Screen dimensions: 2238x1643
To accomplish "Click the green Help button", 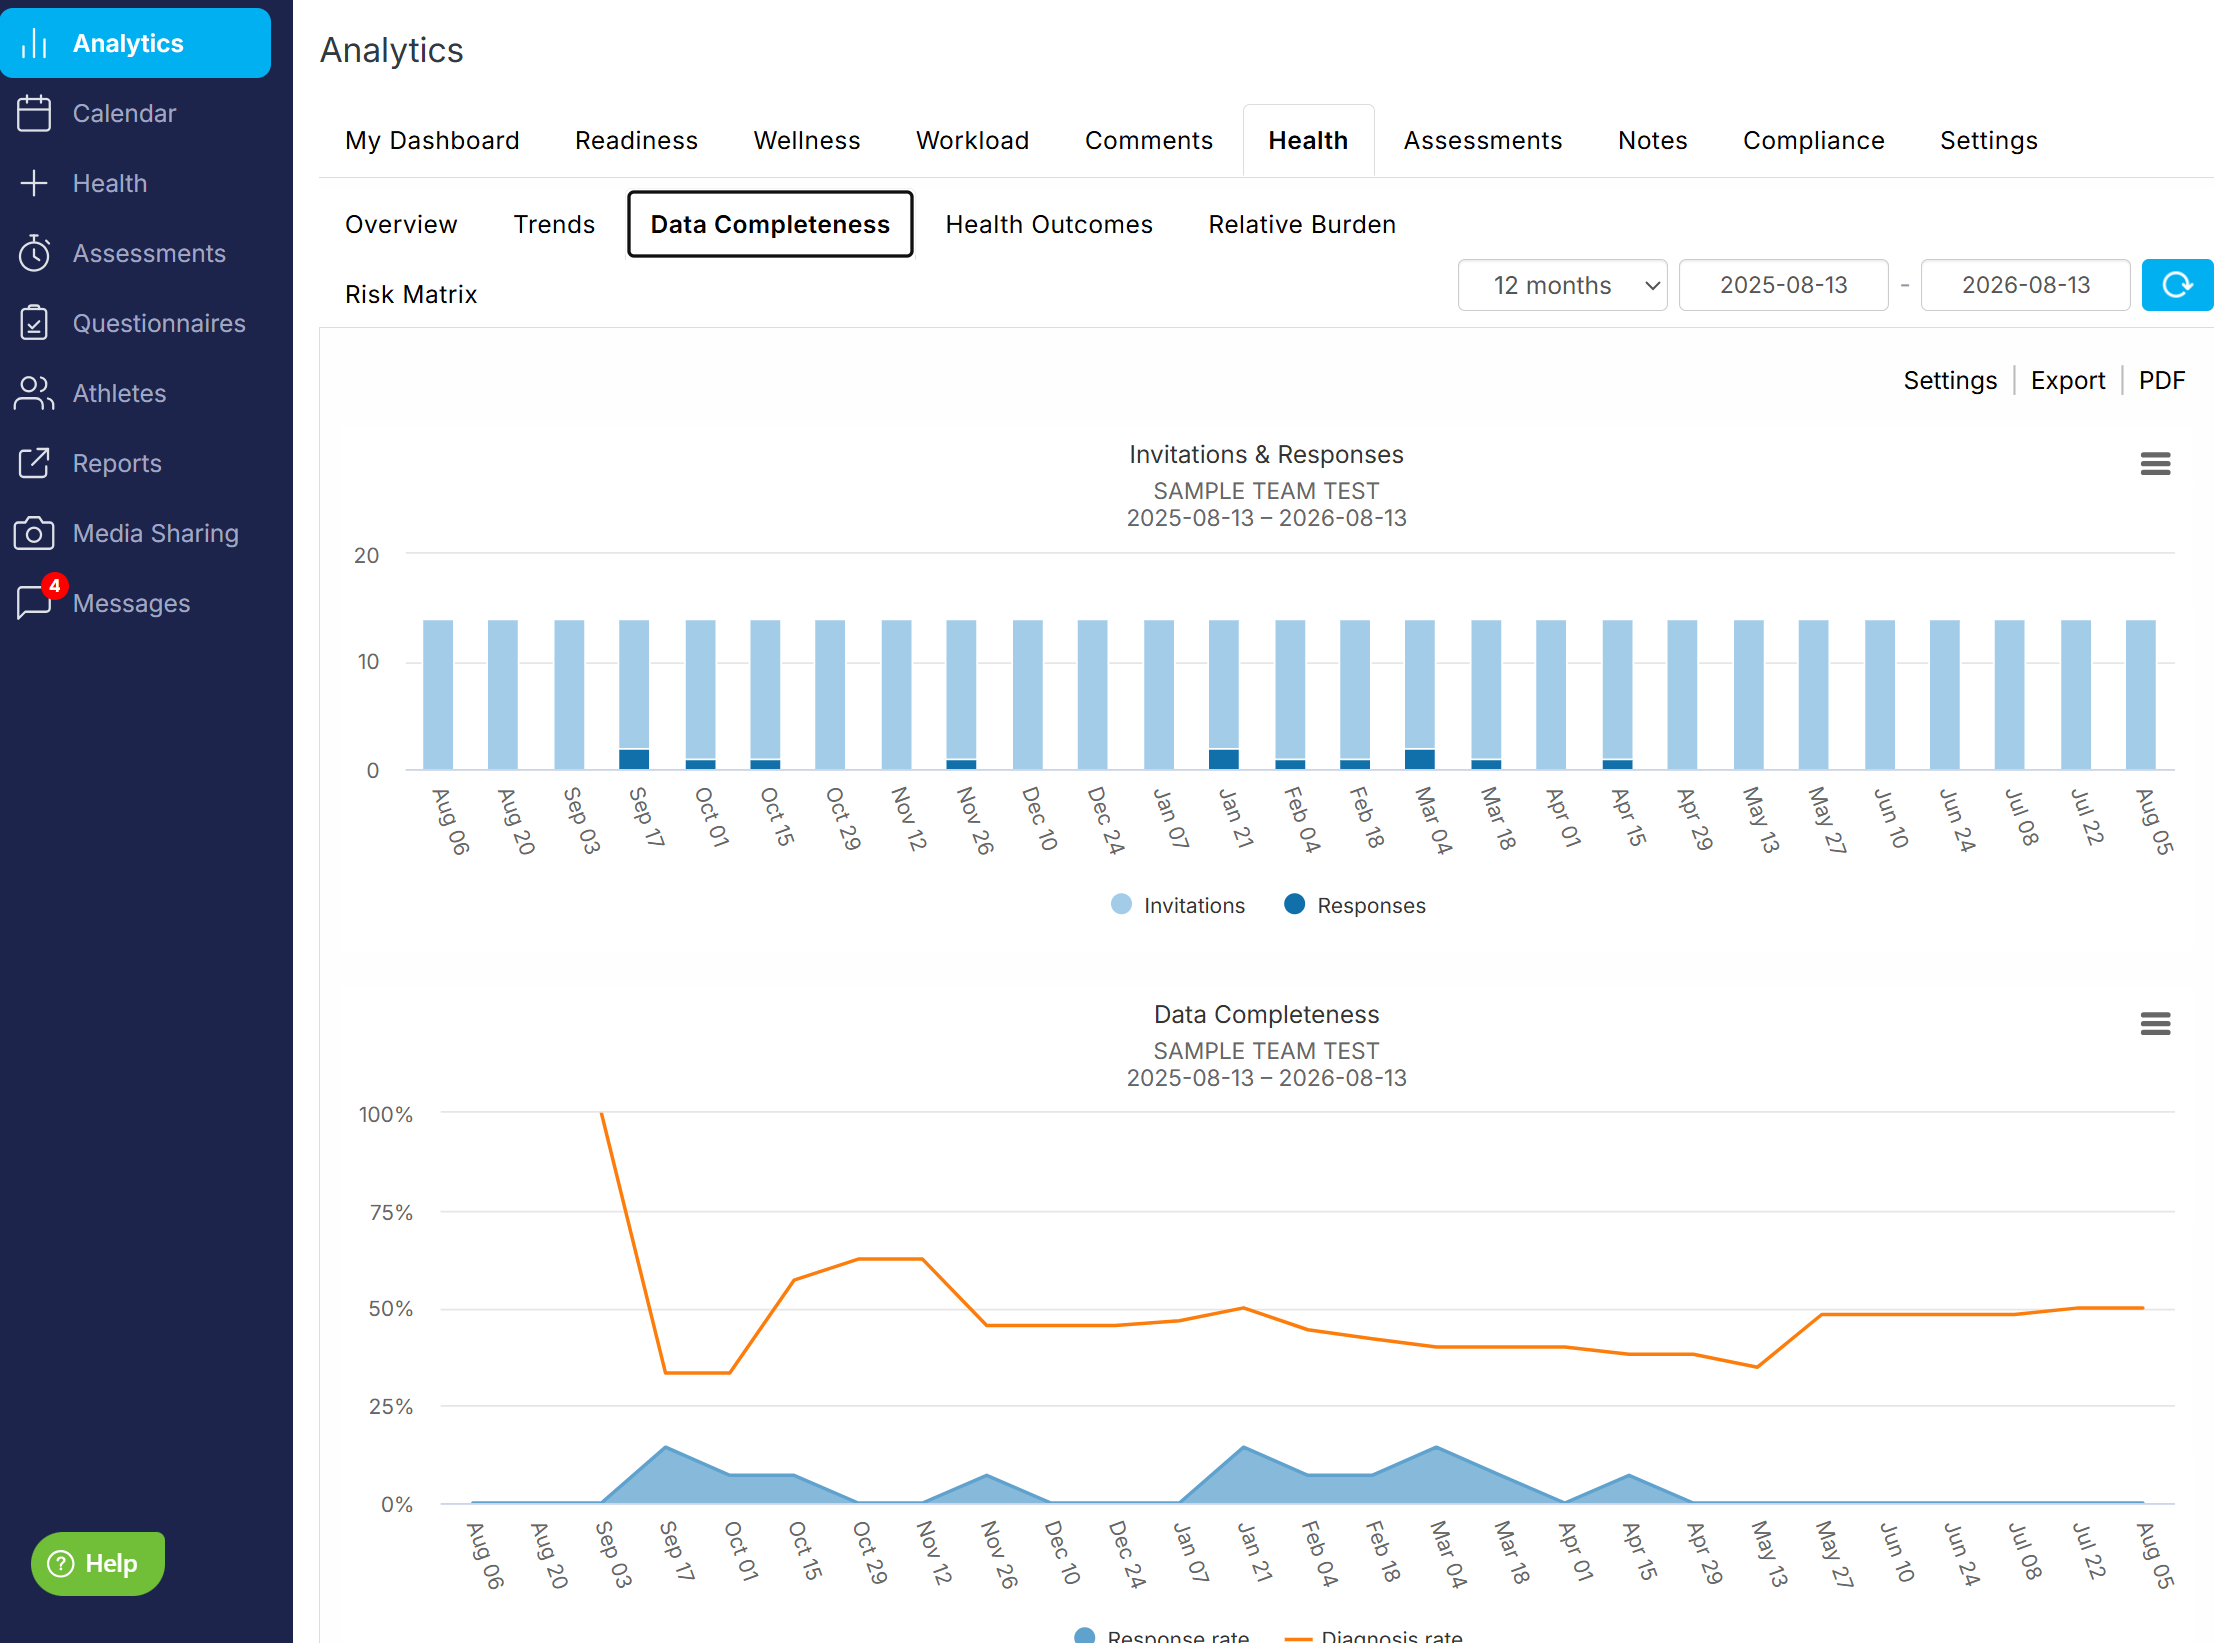I will tap(98, 1563).
